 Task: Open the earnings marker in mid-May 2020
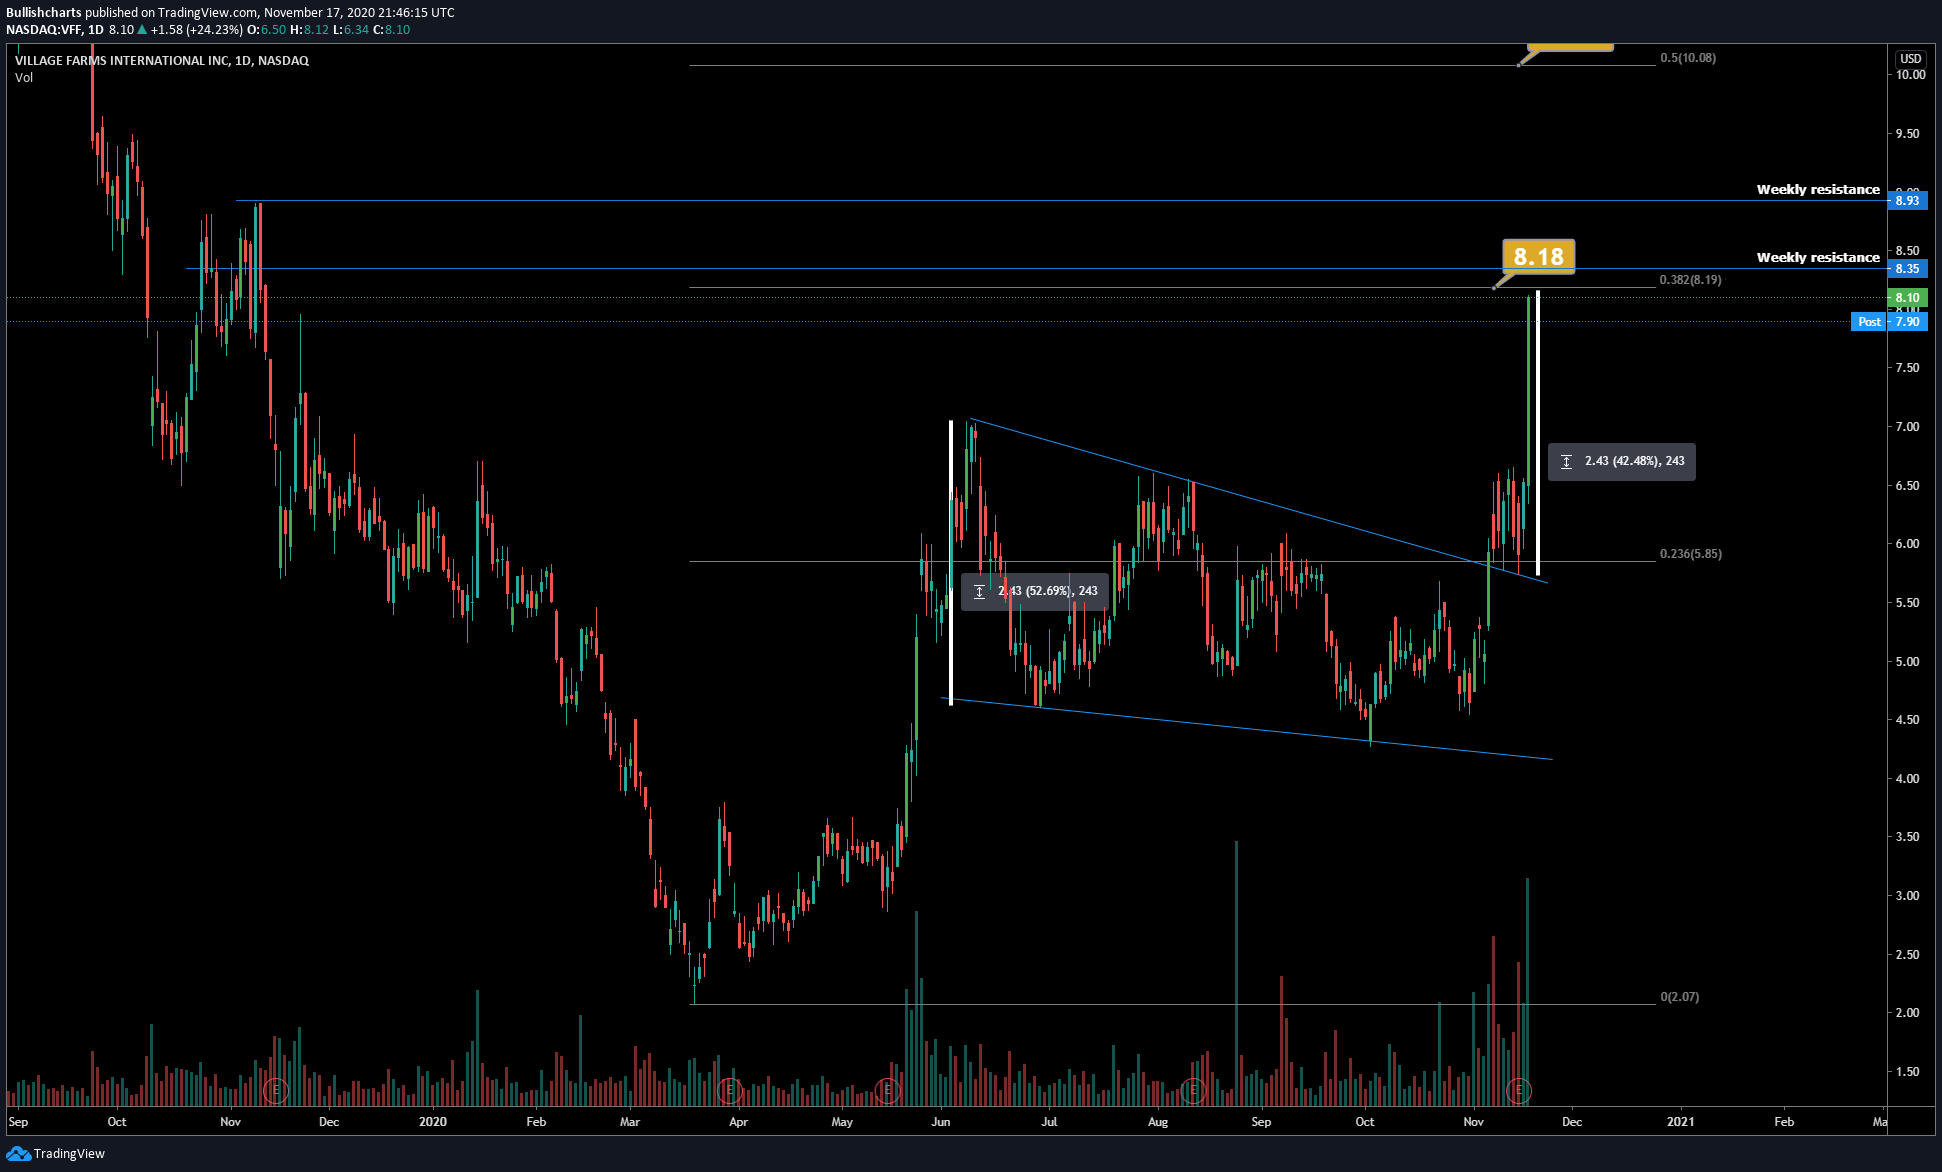pyautogui.click(x=887, y=1091)
